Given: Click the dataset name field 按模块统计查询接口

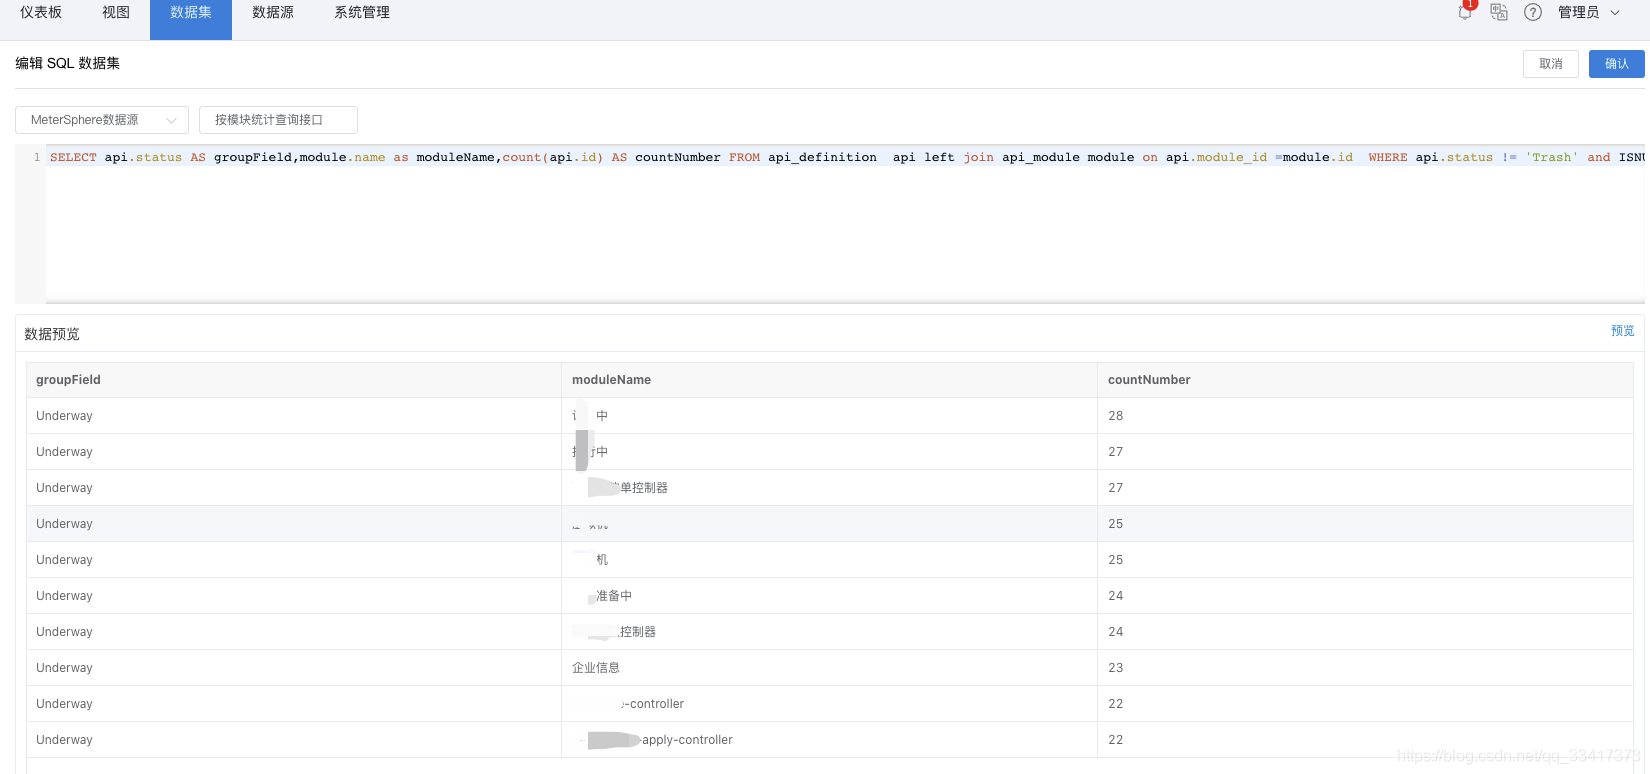Looking at the screenshot, I should (278, 120).
